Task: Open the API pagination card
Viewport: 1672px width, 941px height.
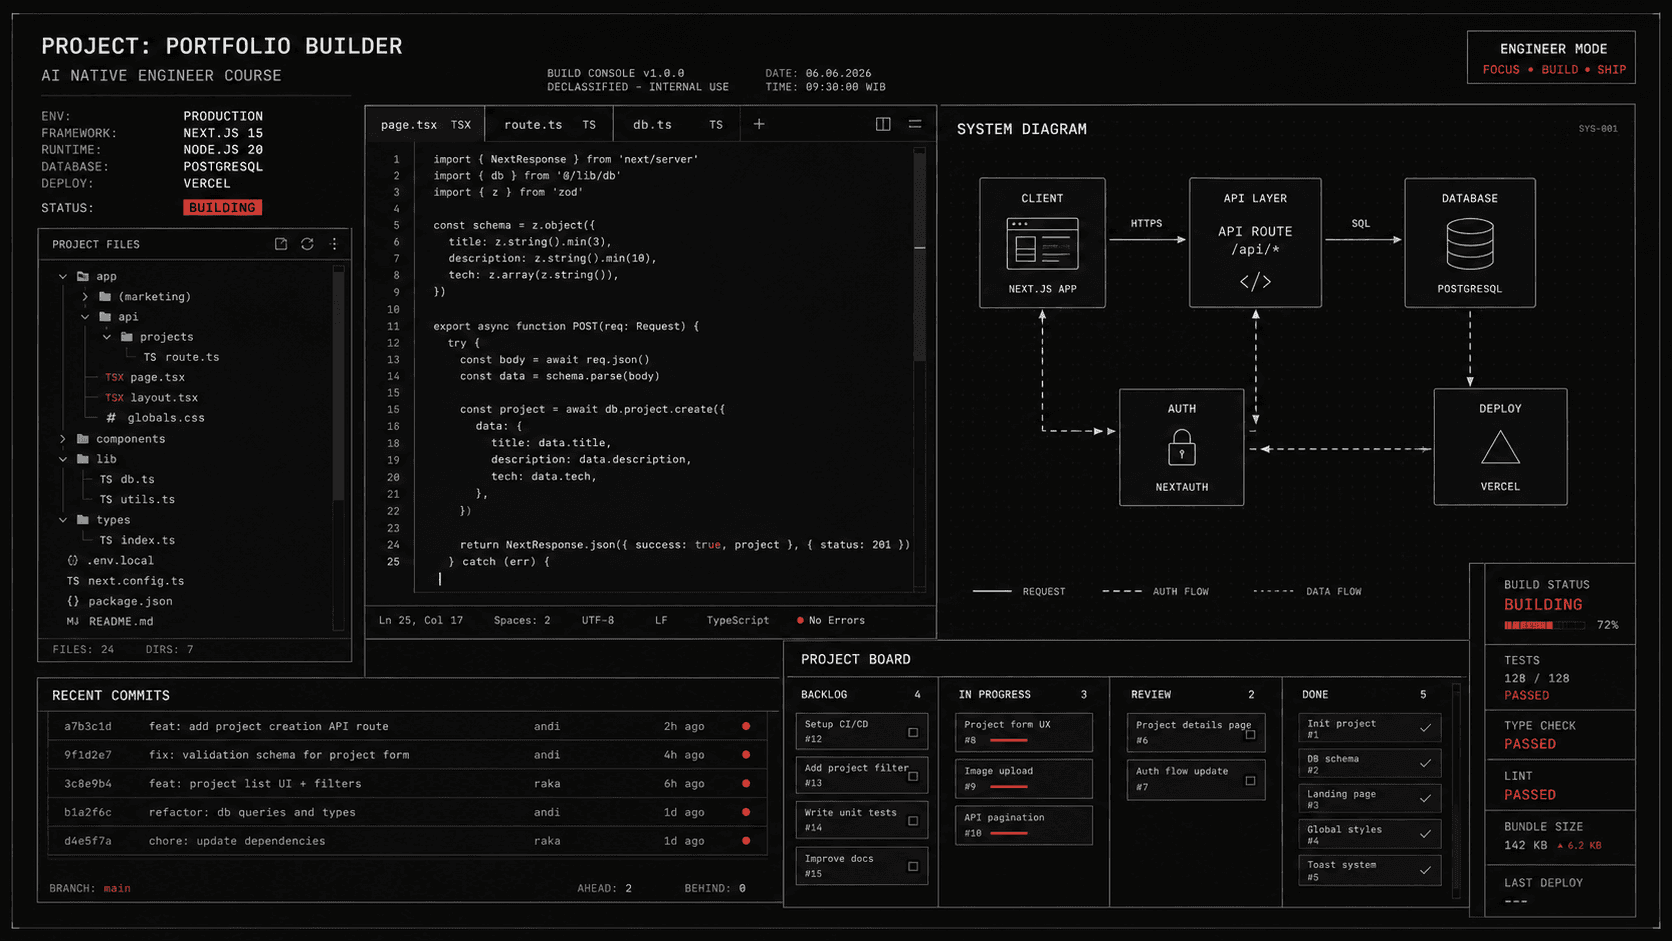Action: tap(1023, 825)
